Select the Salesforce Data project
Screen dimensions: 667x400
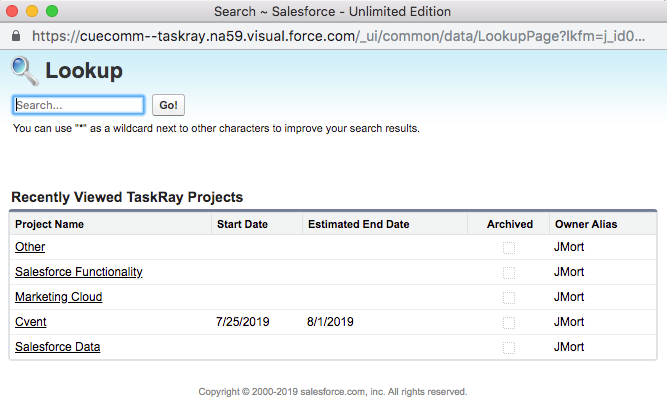point(57,347)
